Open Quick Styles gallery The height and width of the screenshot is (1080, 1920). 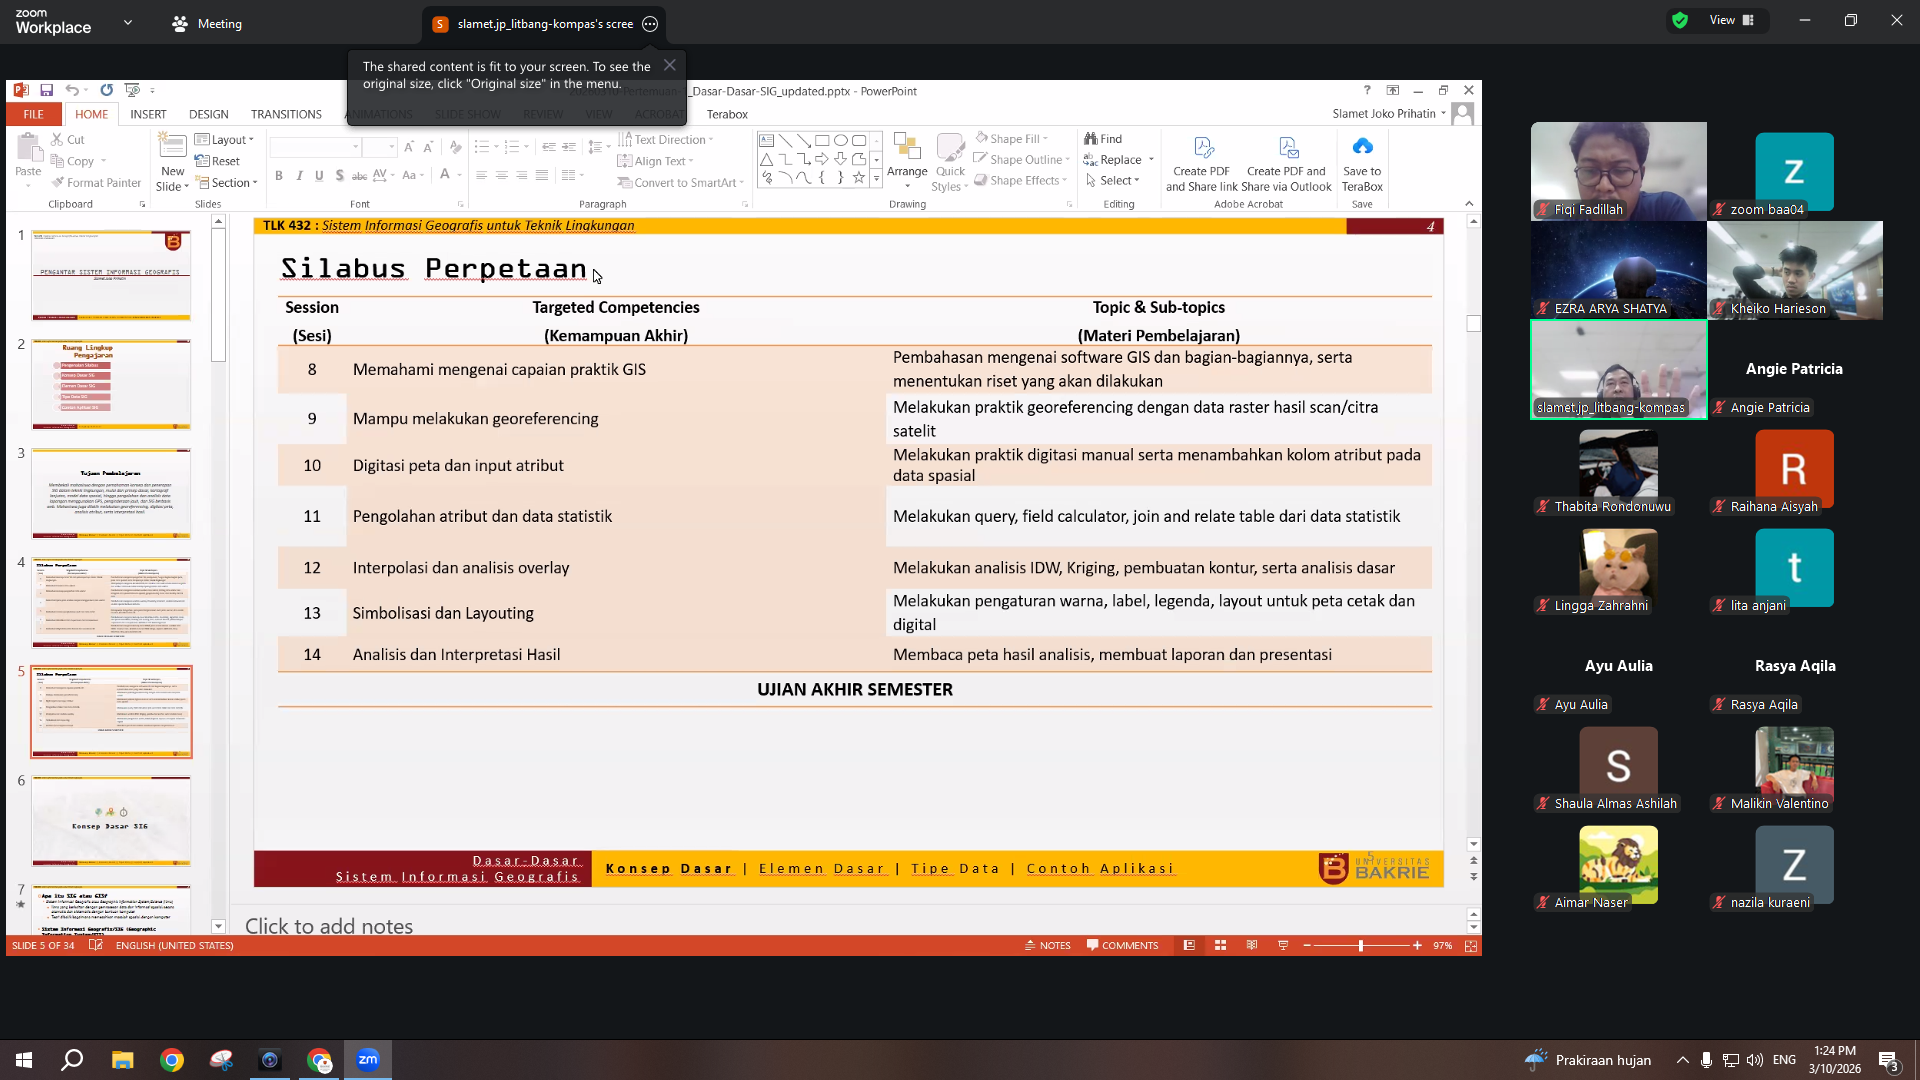coord(950,162)
